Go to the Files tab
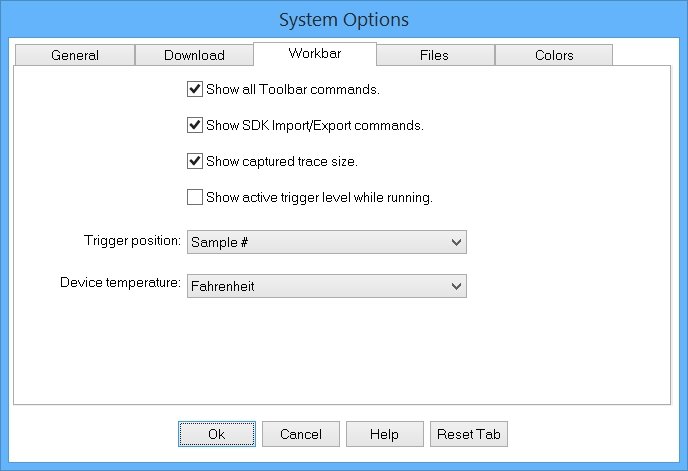688x471 pixels. [434, 55]
